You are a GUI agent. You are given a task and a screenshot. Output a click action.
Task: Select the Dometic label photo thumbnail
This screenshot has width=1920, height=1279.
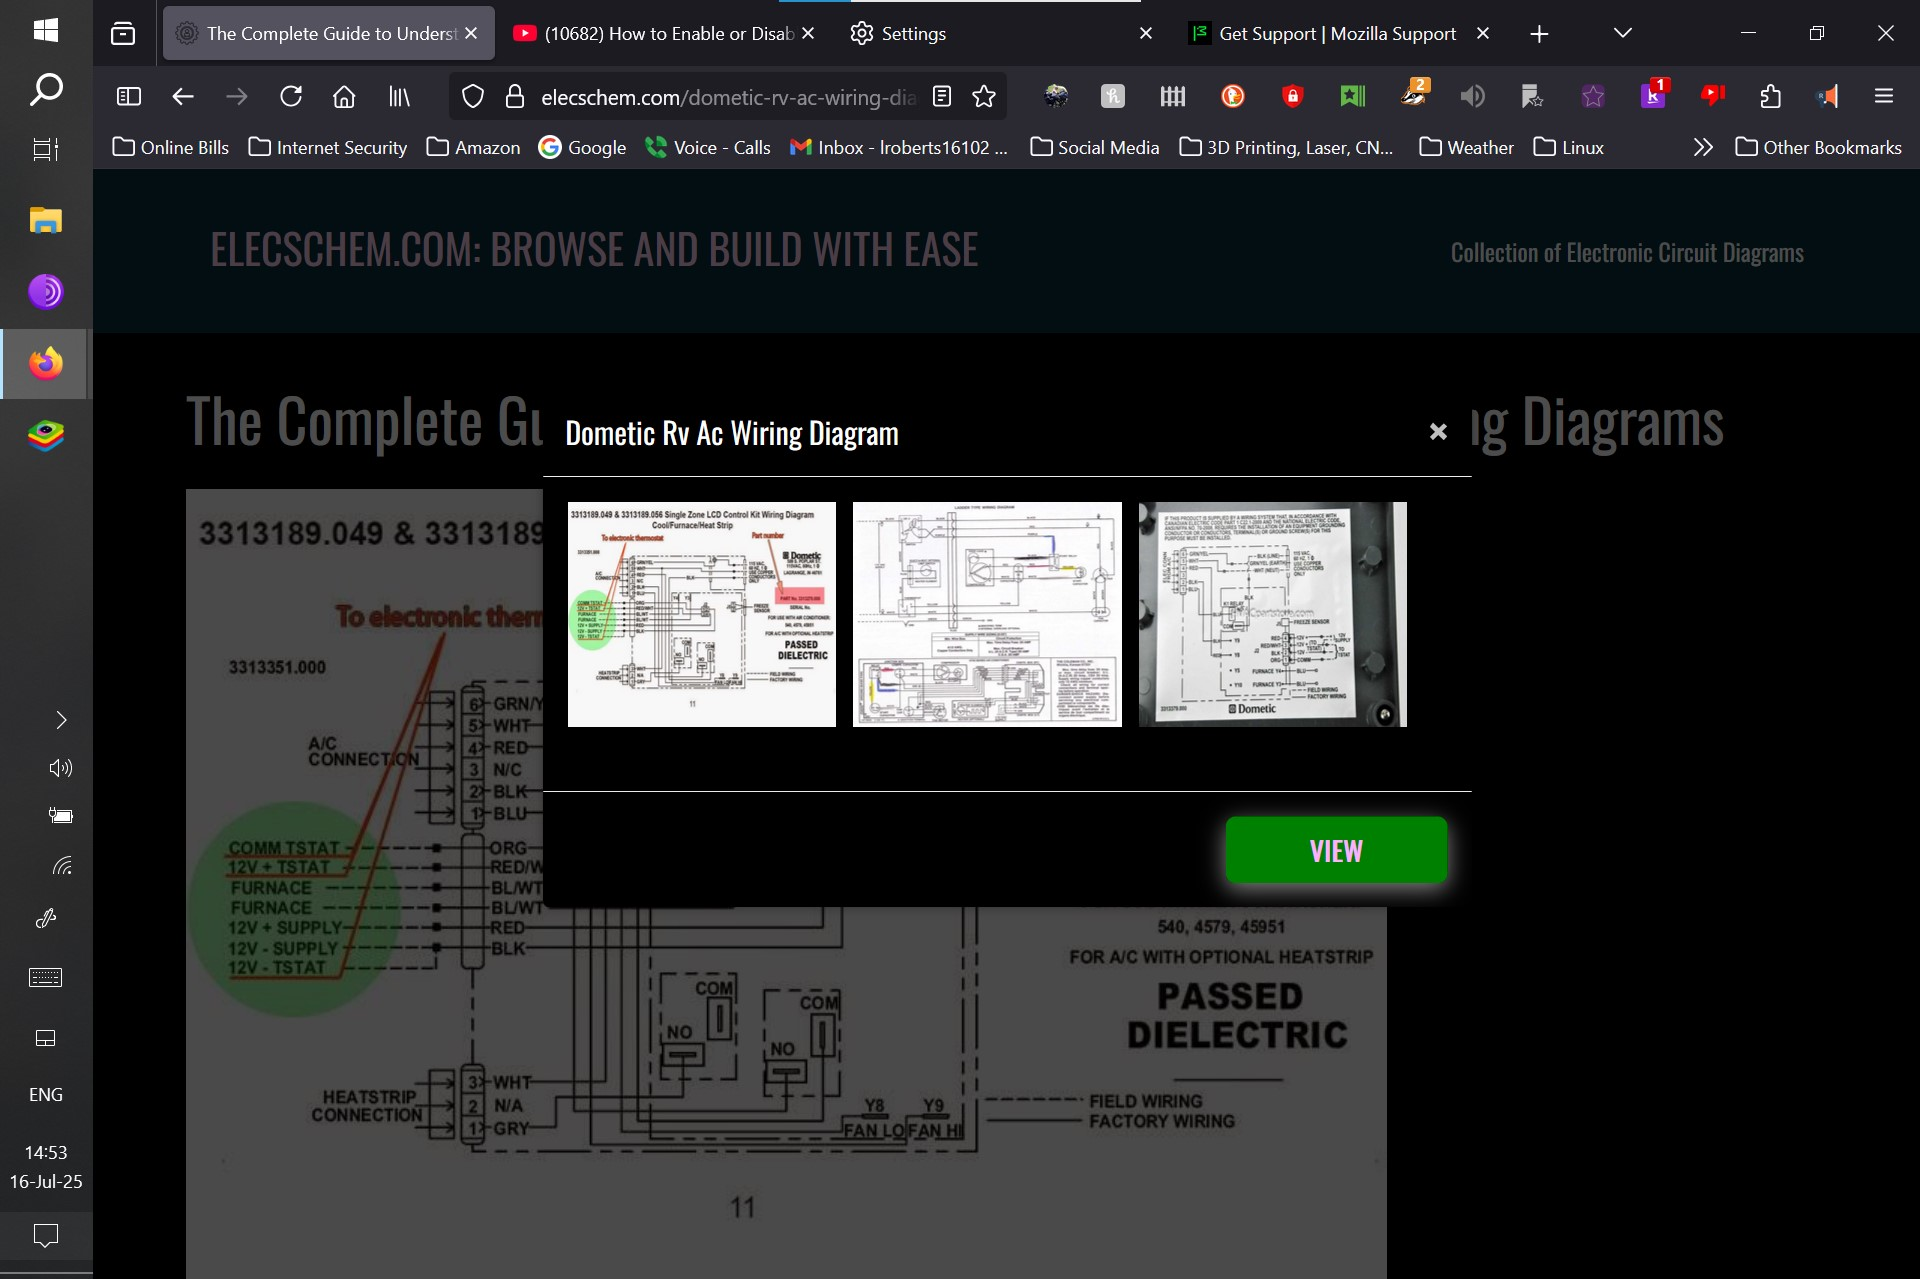(x=1272, y=614)
